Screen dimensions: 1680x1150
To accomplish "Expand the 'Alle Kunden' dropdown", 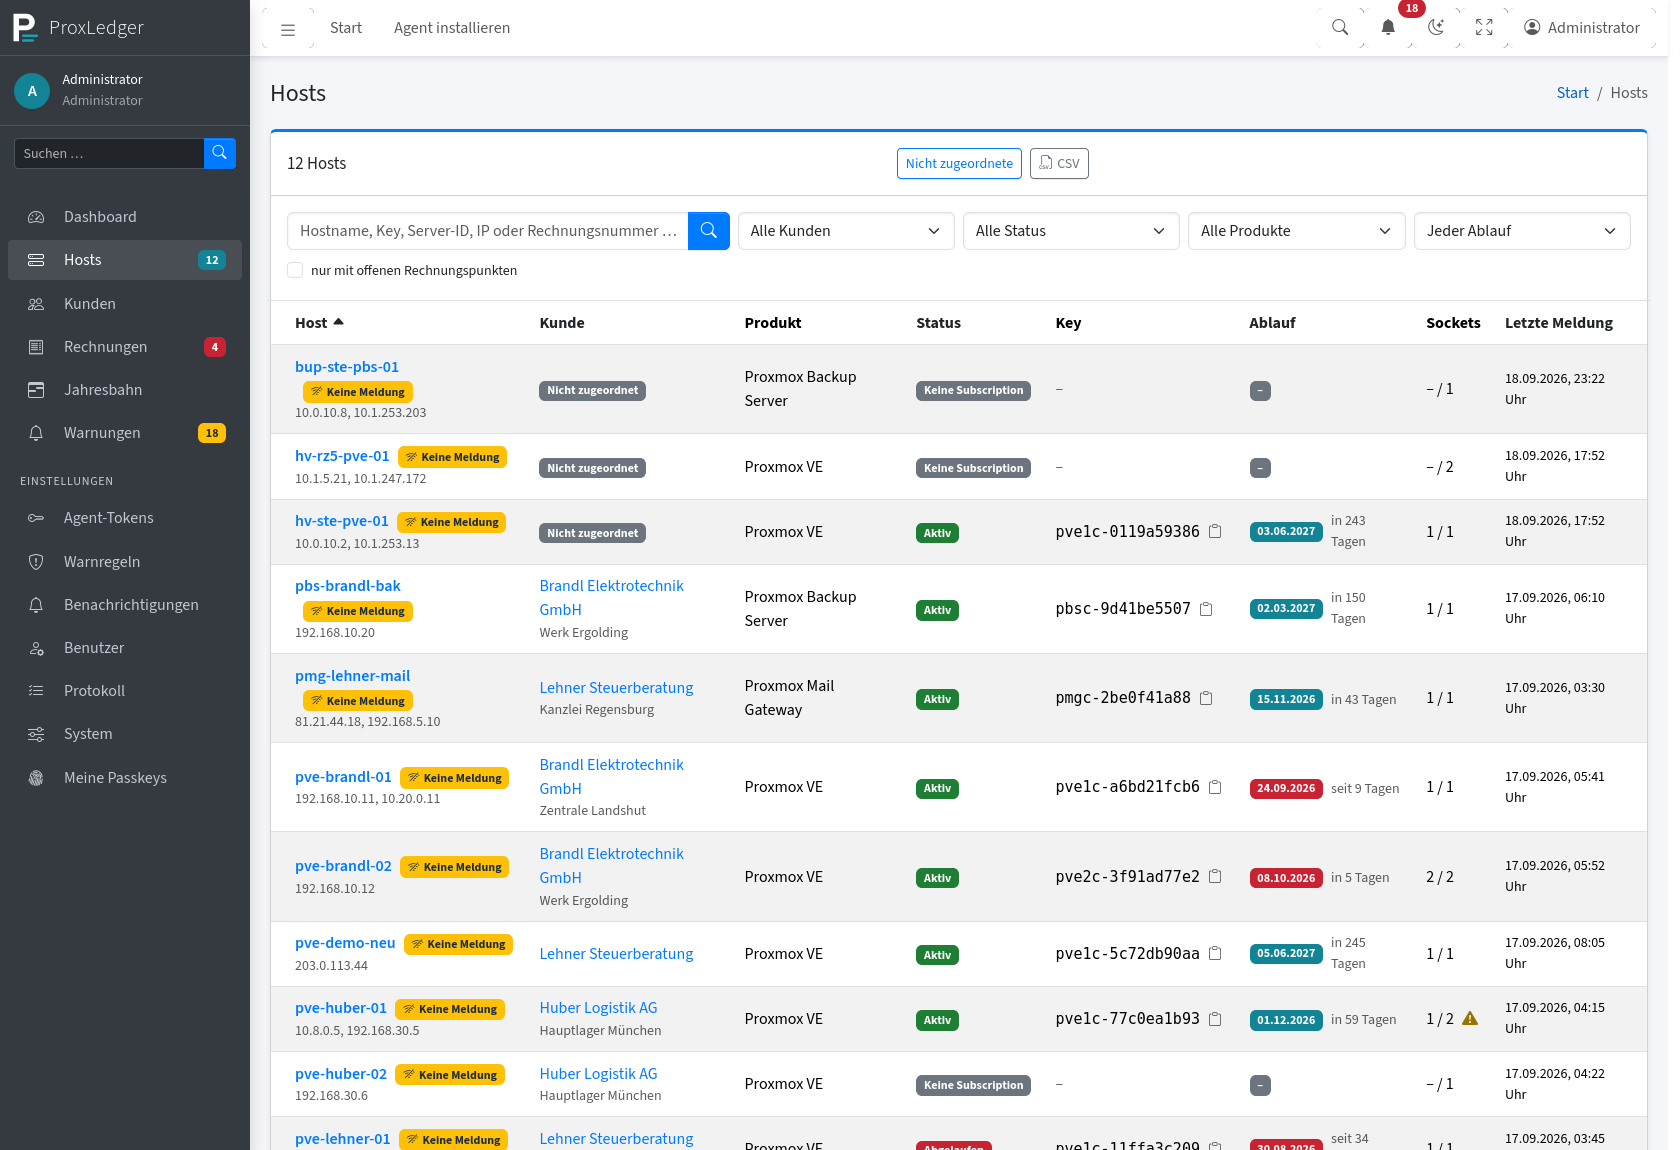I will pyautogui.click(x=846, y=231).
